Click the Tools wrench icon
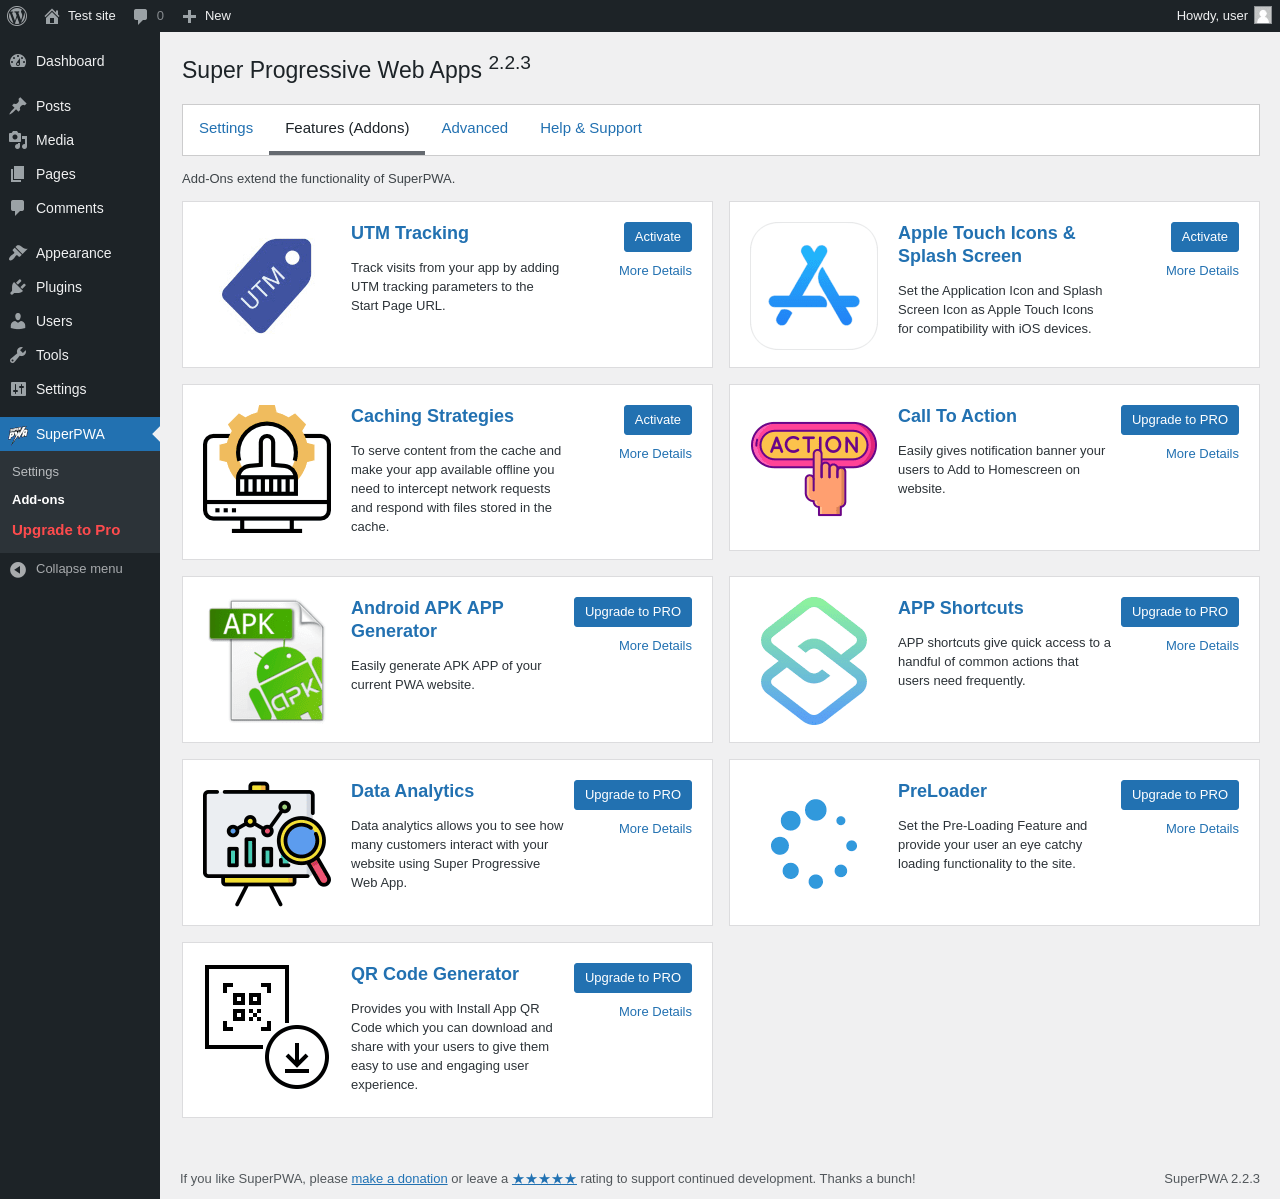1280x1199 pixels. 18,355
